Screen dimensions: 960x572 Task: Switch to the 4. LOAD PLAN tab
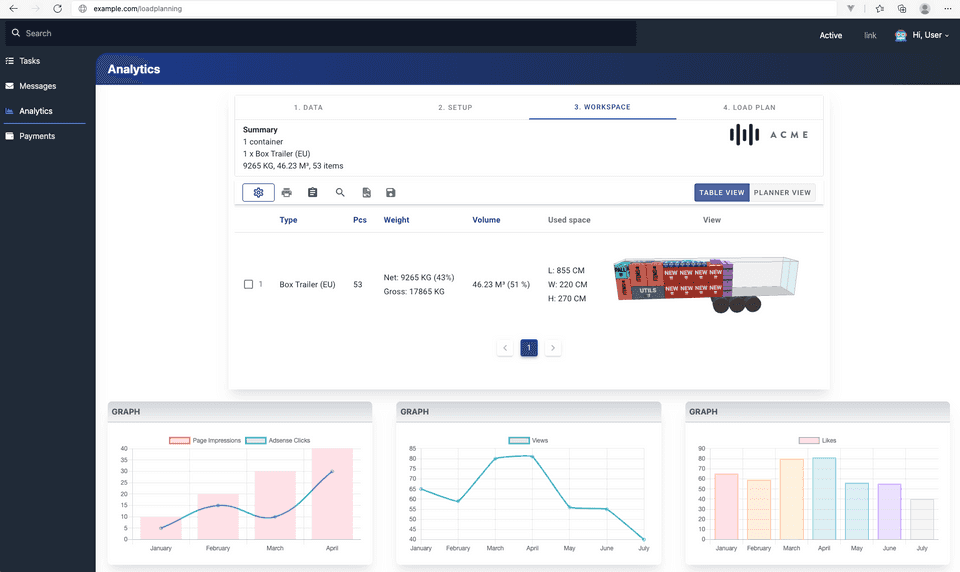pyautogui.click(x=749, y=107)
